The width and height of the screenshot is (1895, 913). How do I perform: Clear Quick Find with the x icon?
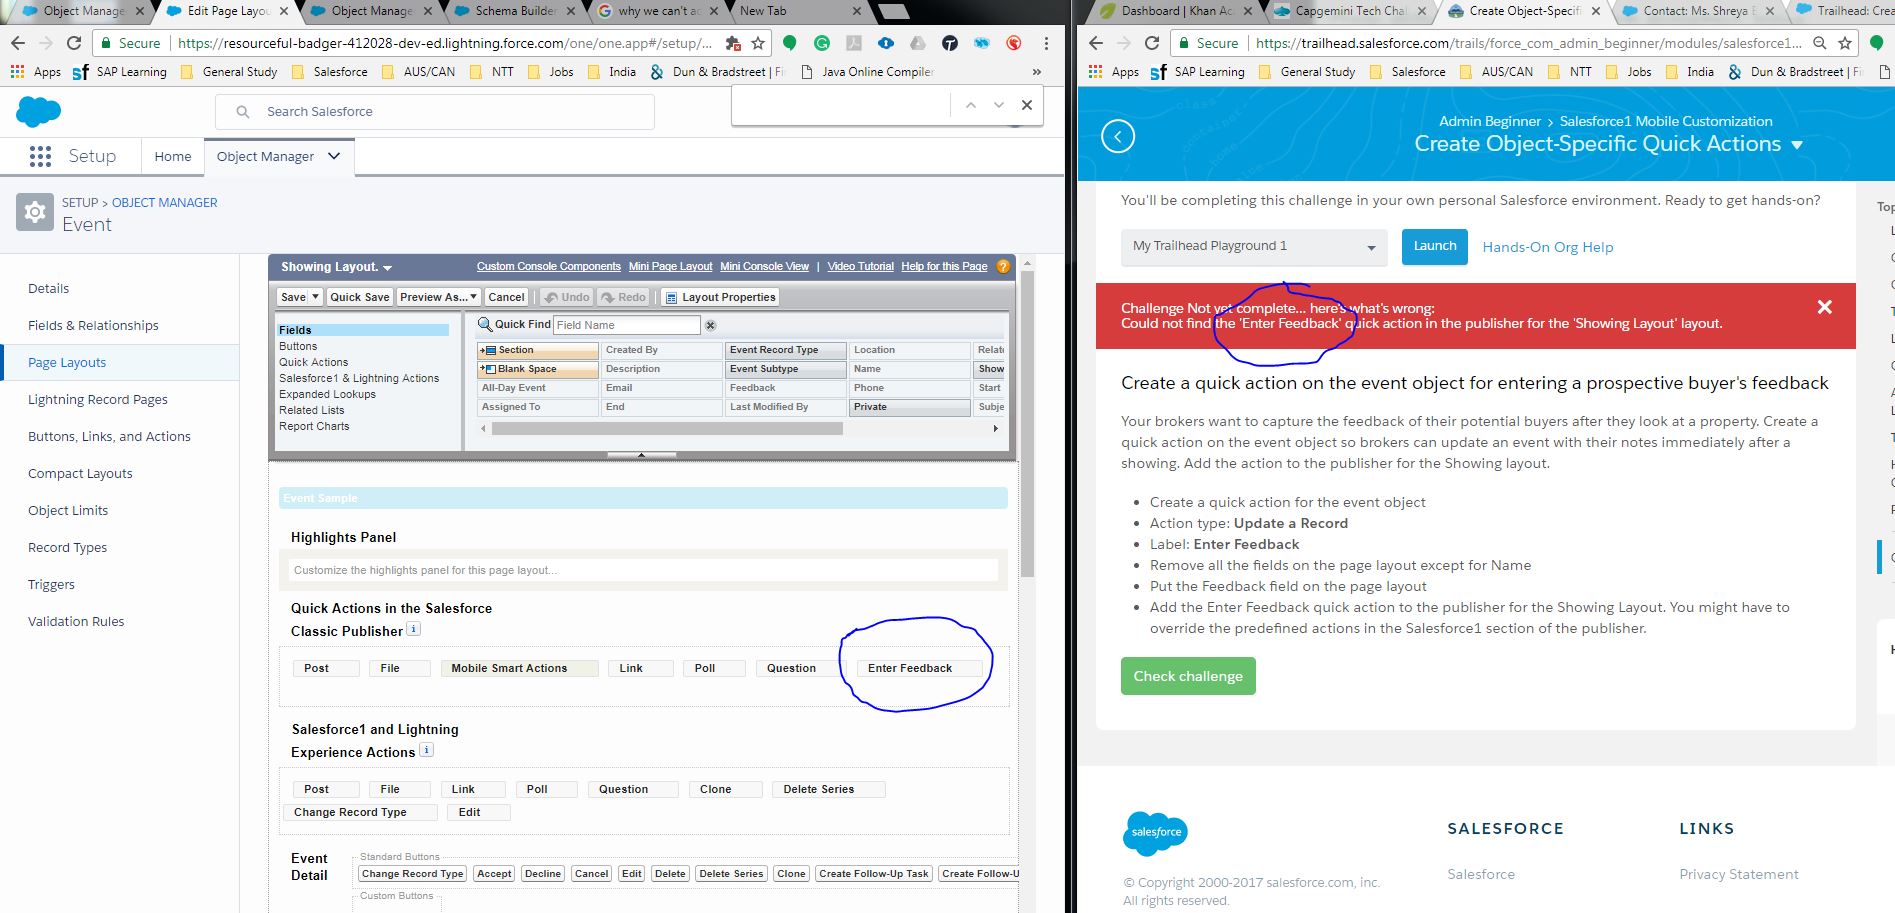(x=711, y=325)
